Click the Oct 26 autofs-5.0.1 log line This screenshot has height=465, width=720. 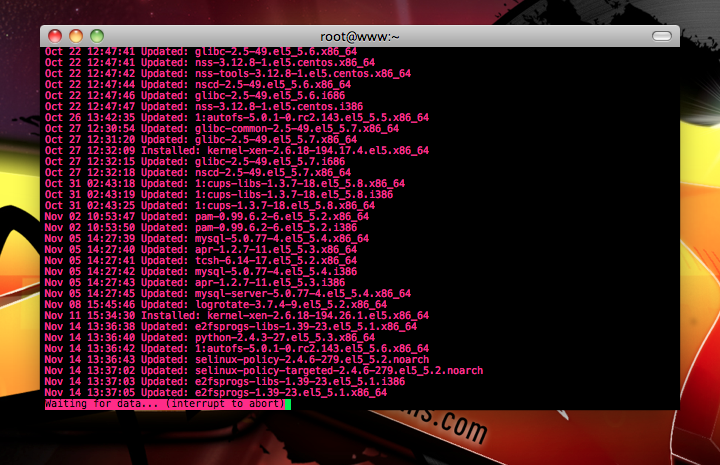click(237, 118)
